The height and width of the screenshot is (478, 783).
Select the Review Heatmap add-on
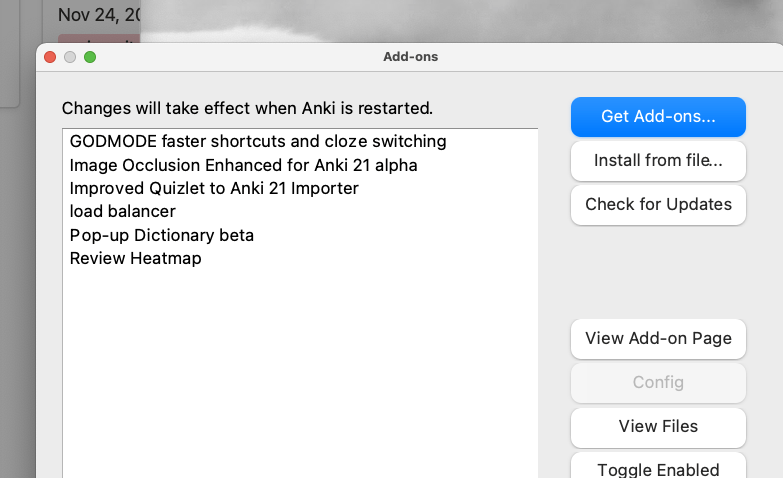click(x=136, y=258)
